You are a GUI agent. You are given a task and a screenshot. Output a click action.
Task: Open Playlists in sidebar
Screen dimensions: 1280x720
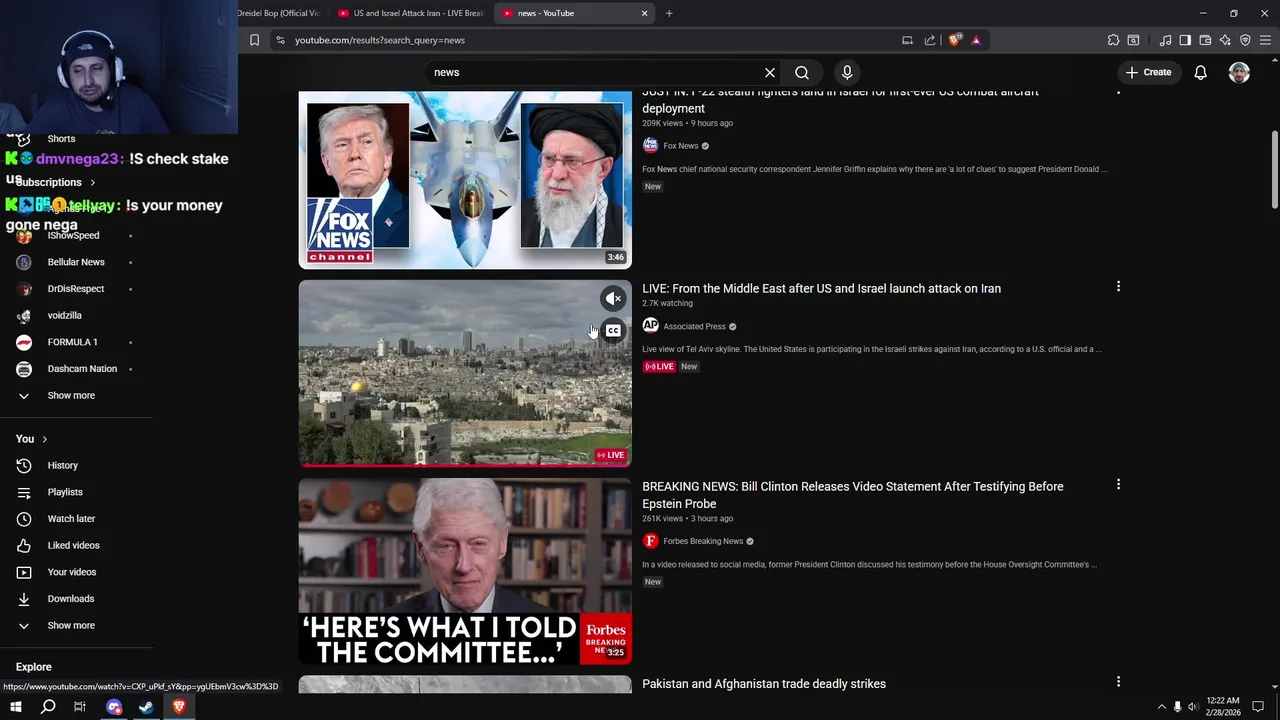pyautogui.click(x=65, y=492)
